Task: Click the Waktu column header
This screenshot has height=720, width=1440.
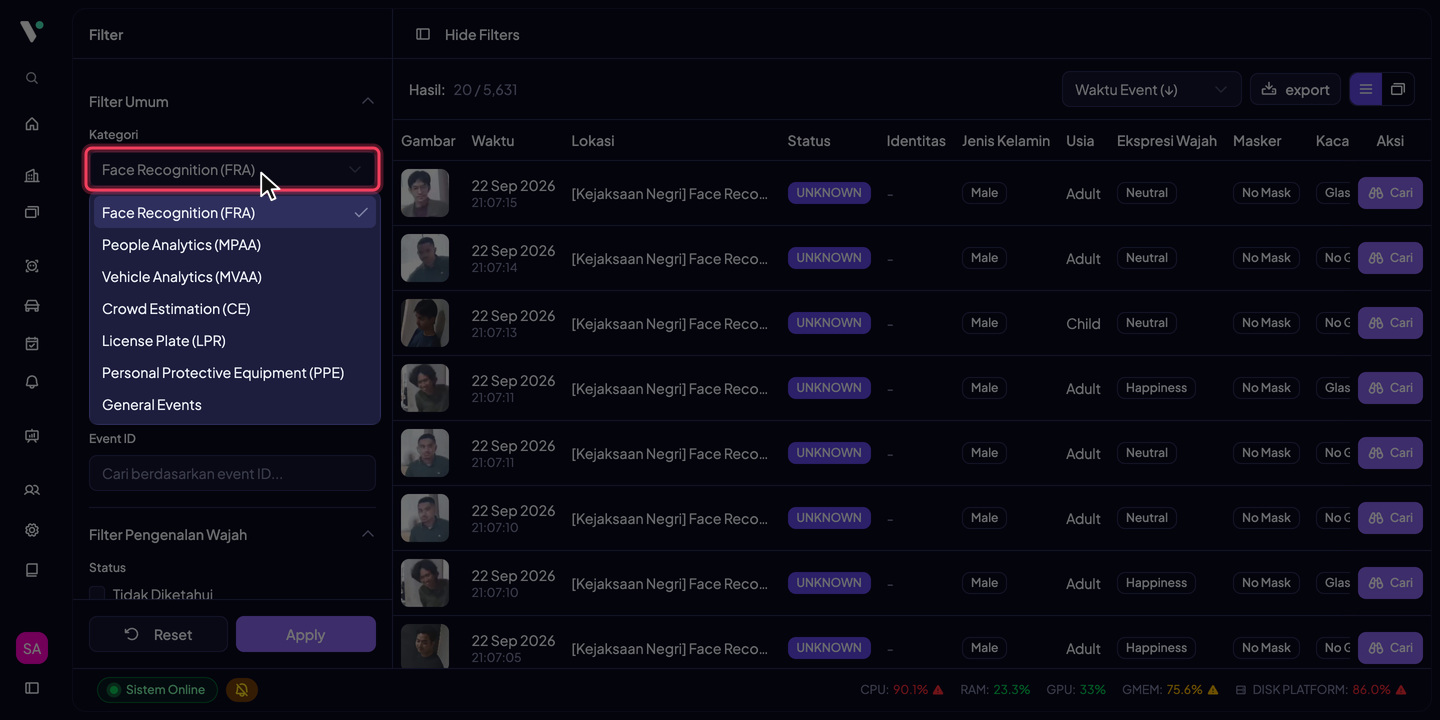Action: (x=493, y=141)
